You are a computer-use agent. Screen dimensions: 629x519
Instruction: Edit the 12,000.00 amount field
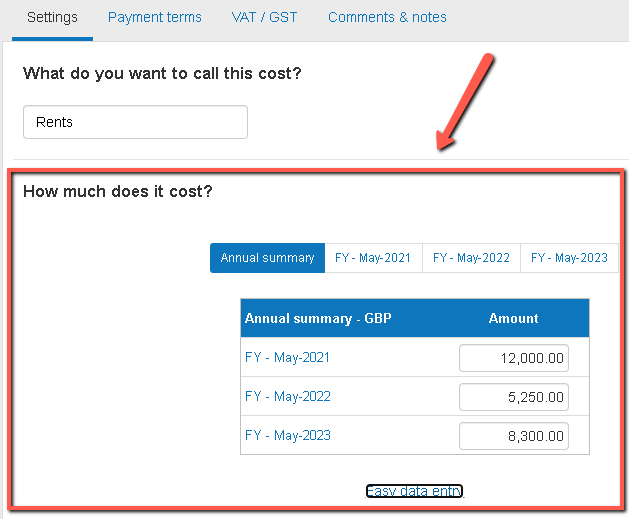pos(514,358)
